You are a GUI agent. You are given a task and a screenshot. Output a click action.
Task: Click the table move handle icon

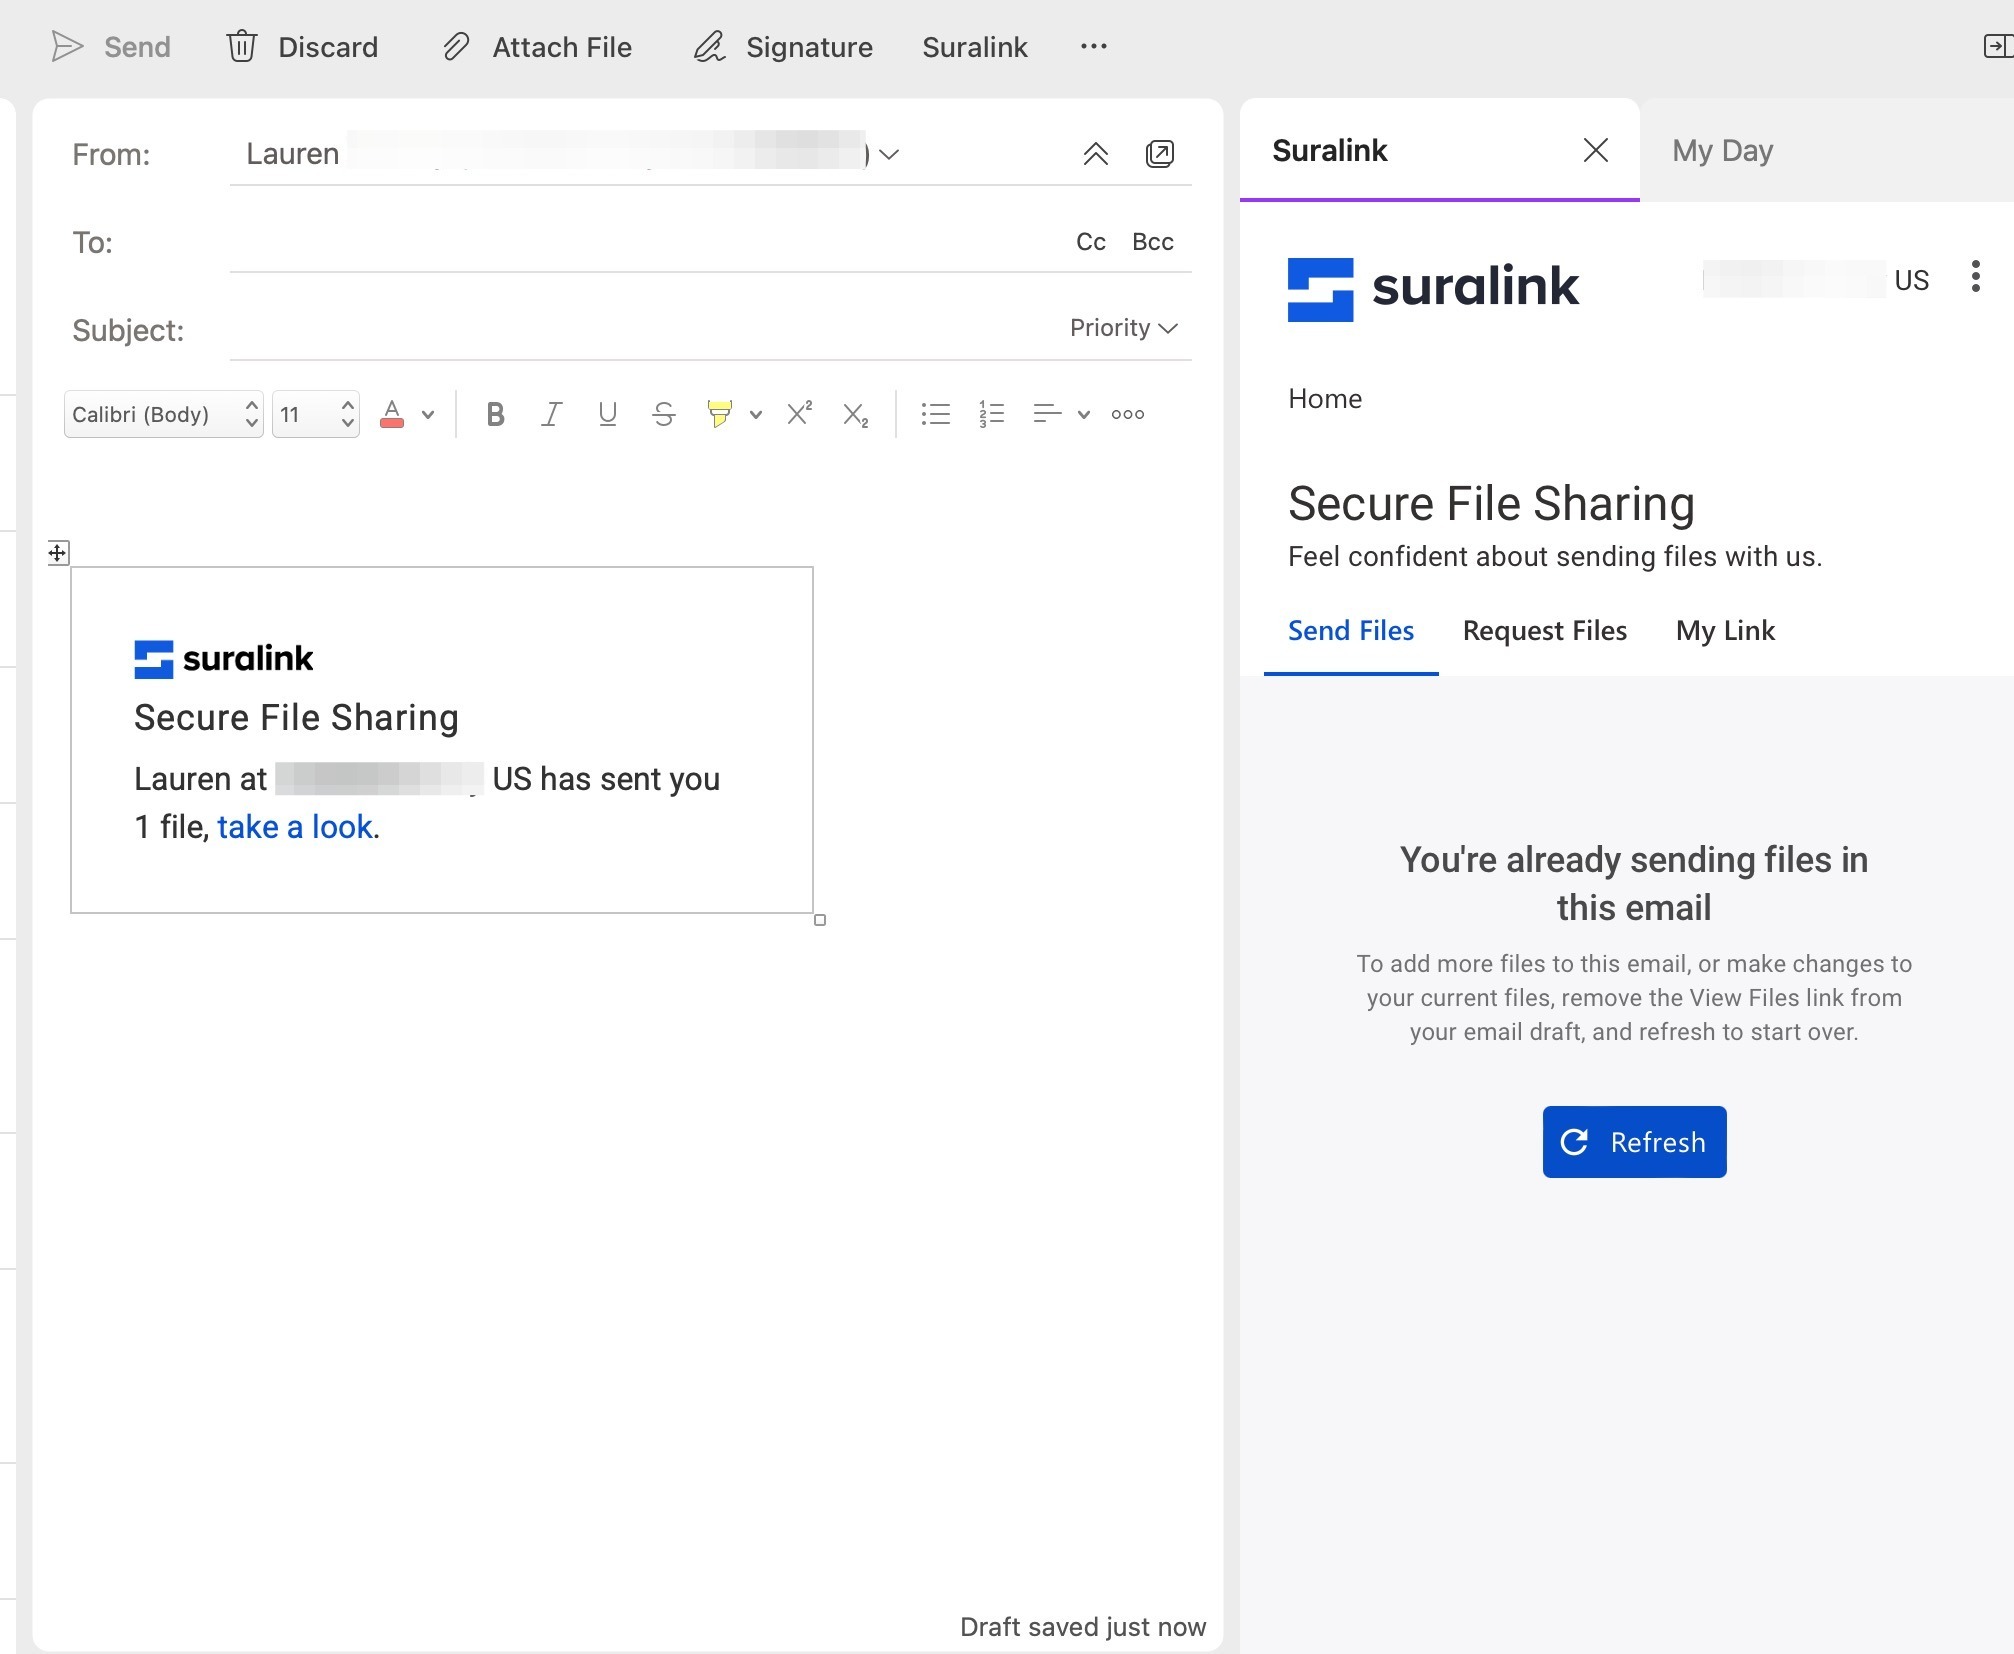[58, 552]
